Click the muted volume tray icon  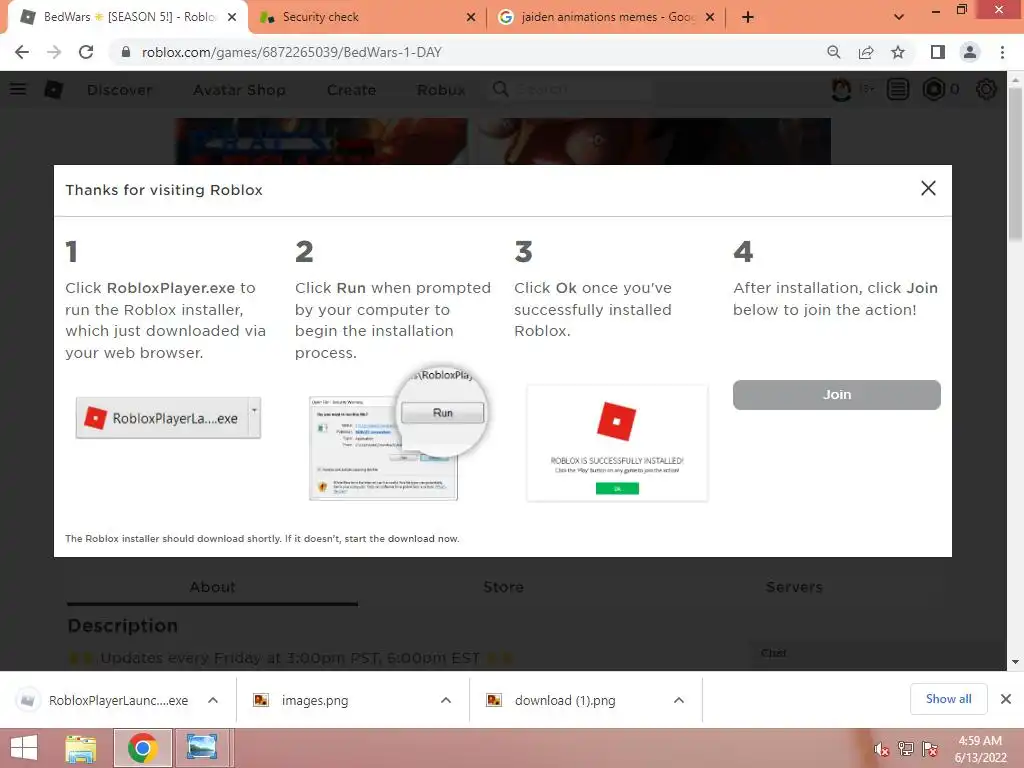881,748
